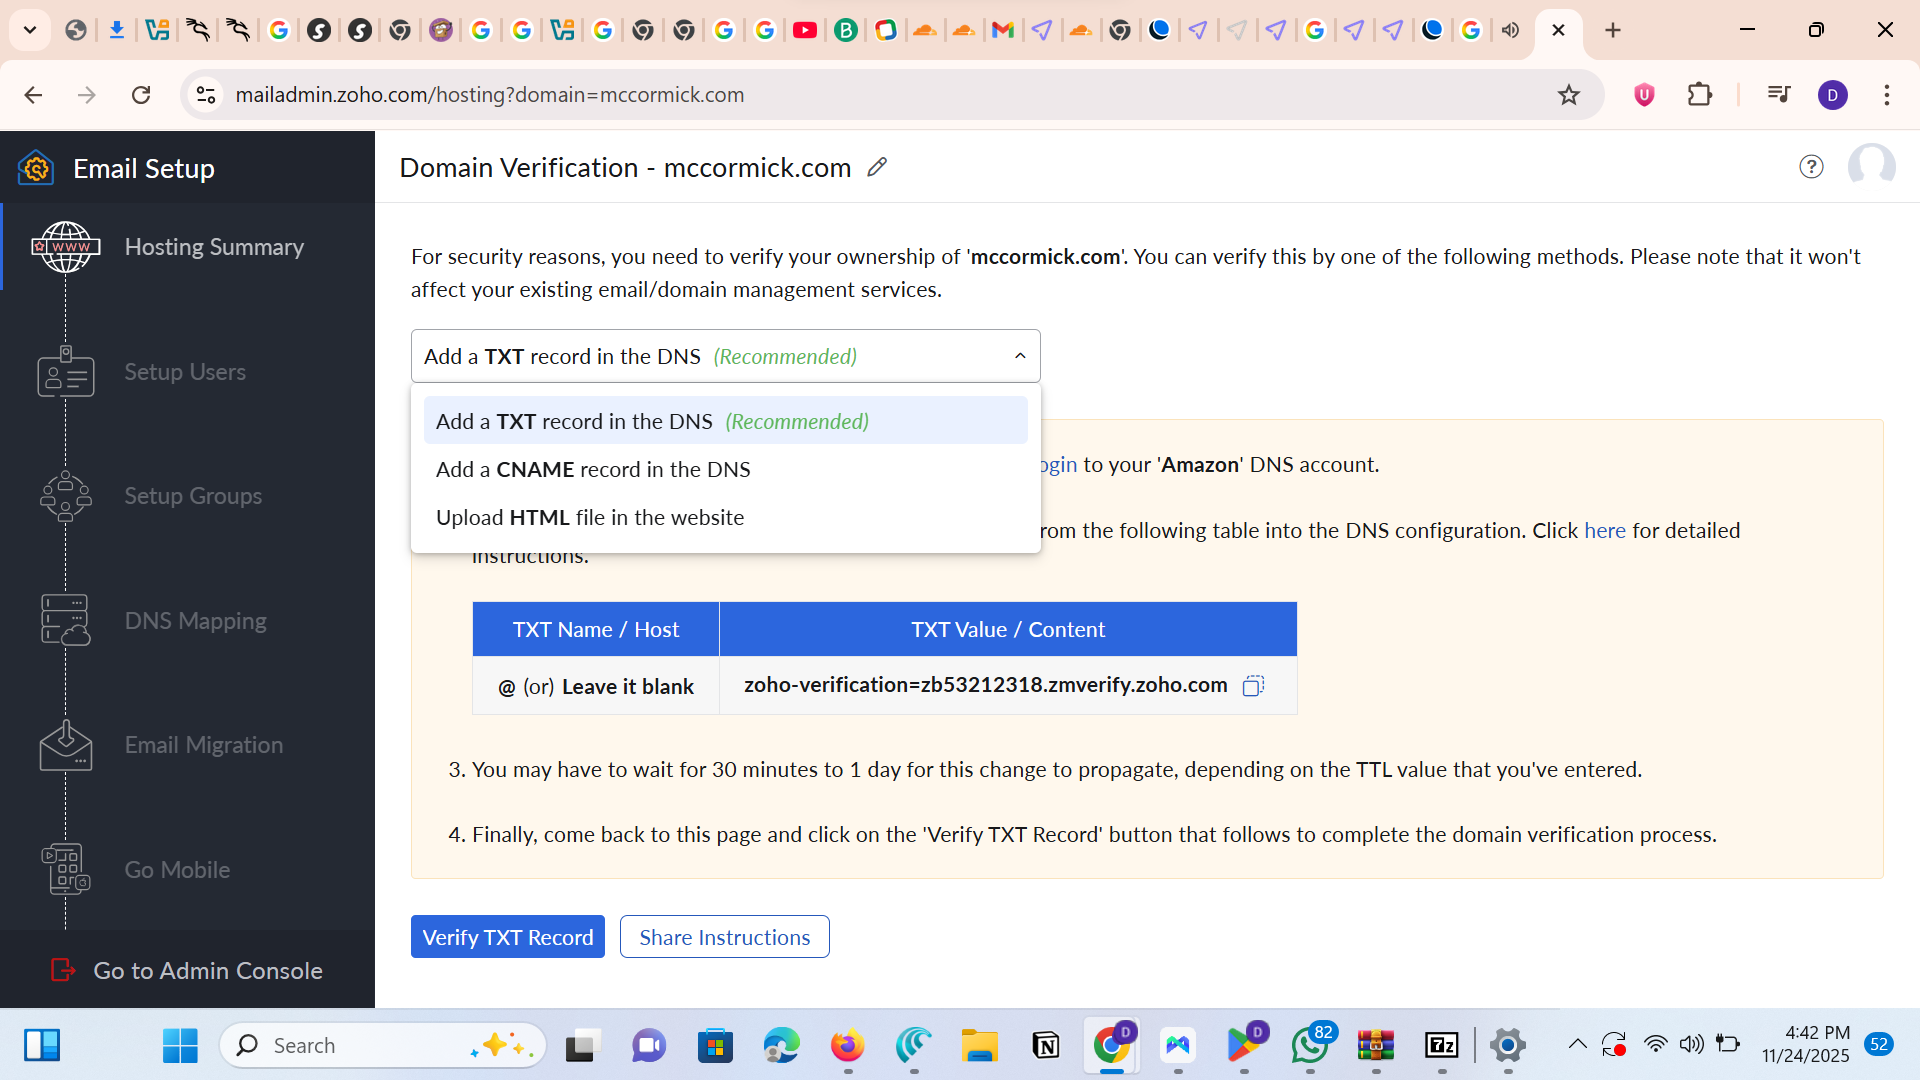This screenshot has width=1920, height=1080.
Task: Select the Setup Users badge icon
Action: [x=66, y=372]
